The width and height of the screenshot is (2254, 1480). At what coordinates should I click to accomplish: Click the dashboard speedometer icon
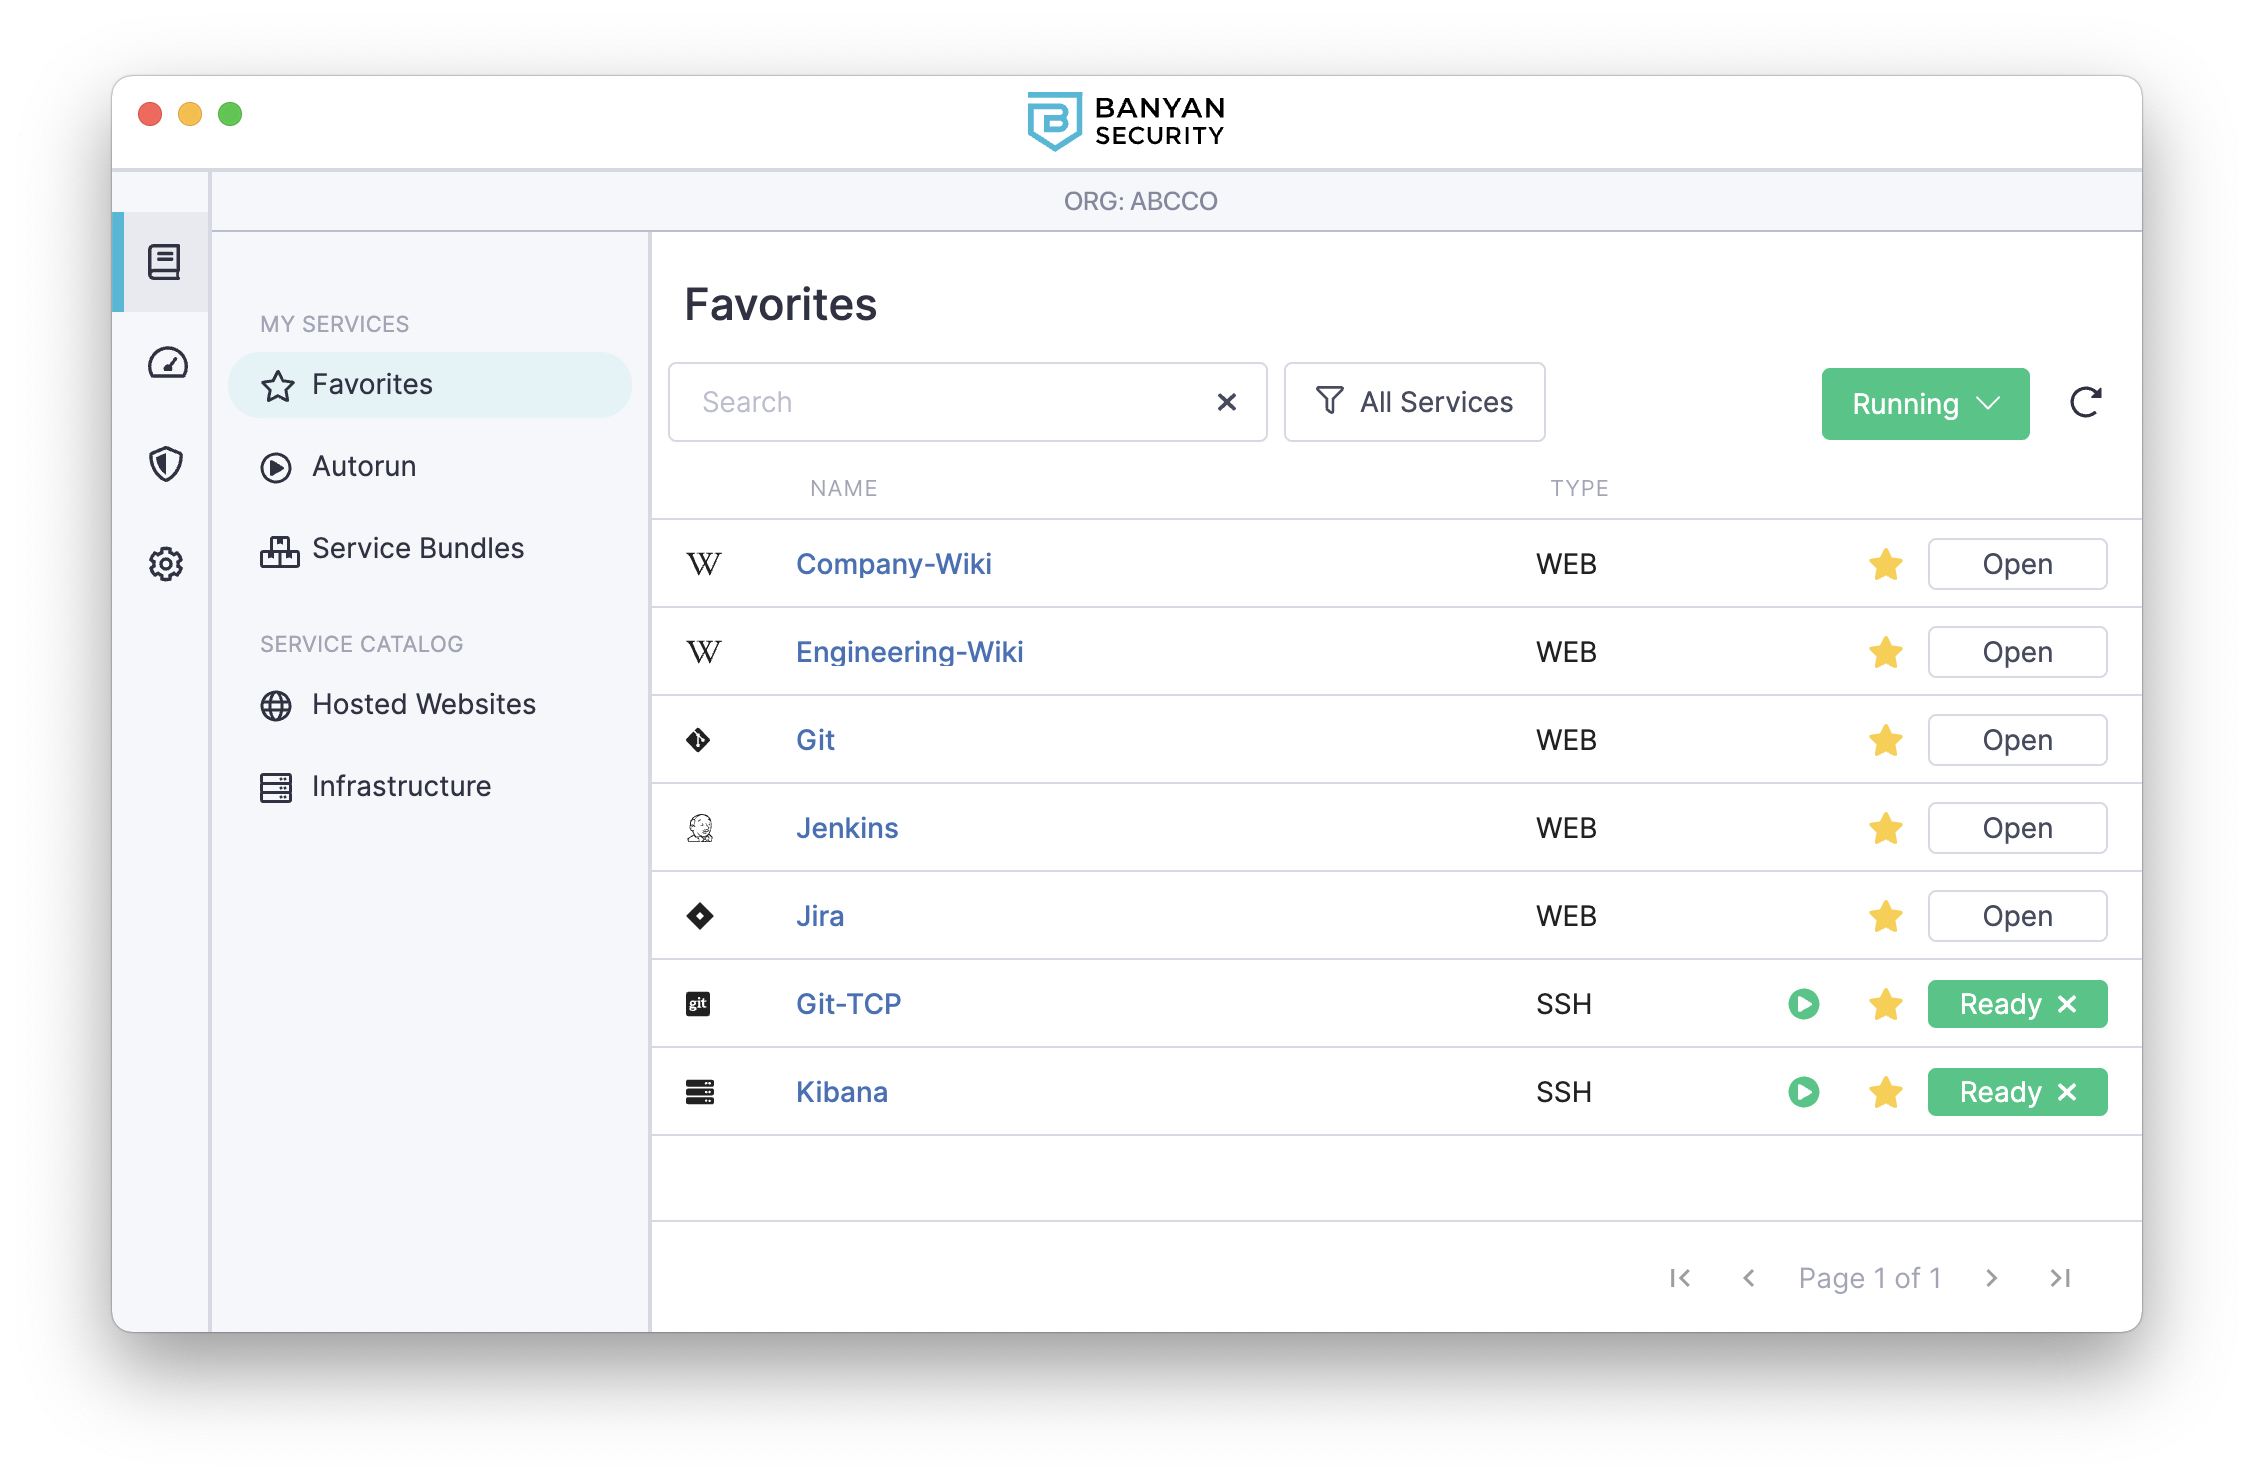(x=163, y=360)
